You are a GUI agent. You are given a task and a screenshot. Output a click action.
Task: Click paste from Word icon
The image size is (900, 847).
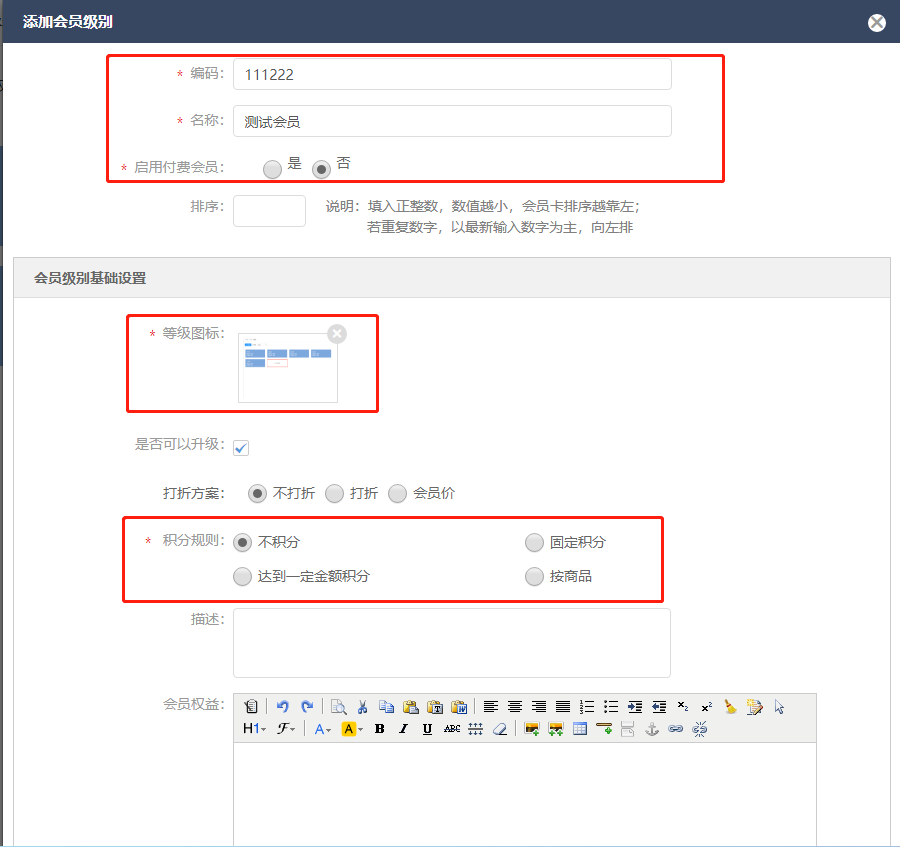point(459,706)
